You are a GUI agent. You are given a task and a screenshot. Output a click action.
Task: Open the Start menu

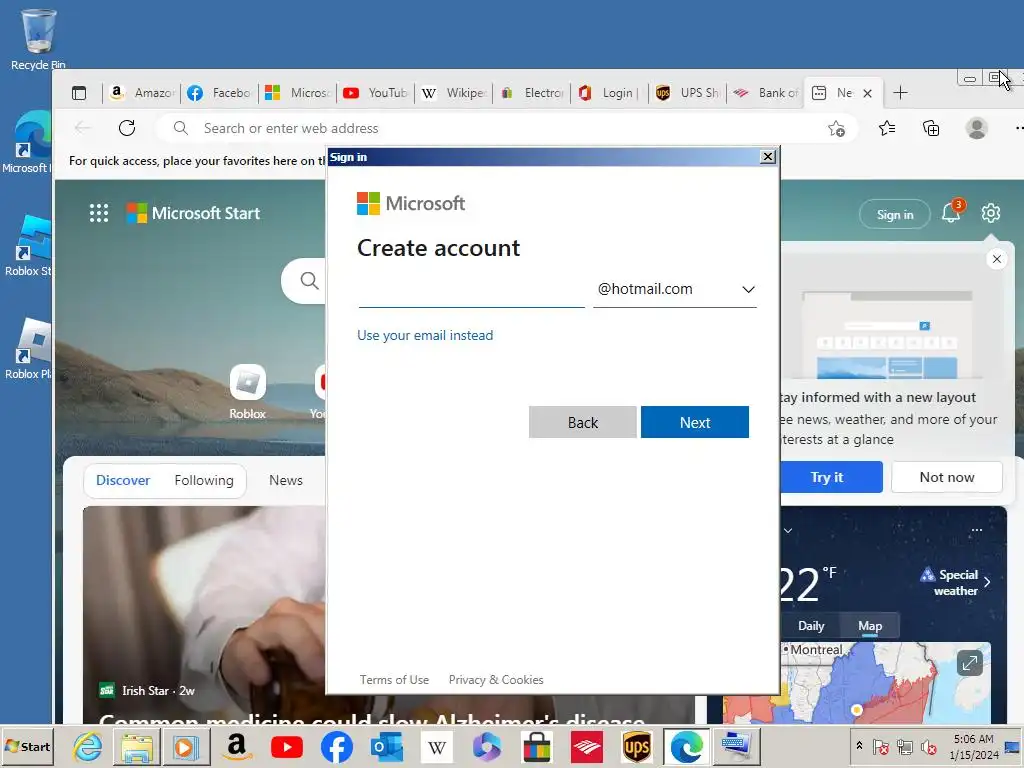pos(27,746)
